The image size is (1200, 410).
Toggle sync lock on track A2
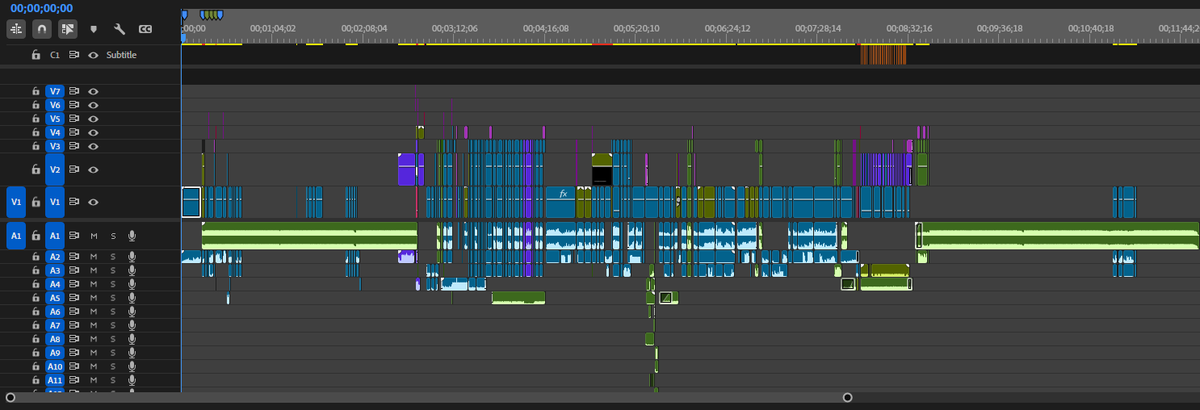point(74,257)
